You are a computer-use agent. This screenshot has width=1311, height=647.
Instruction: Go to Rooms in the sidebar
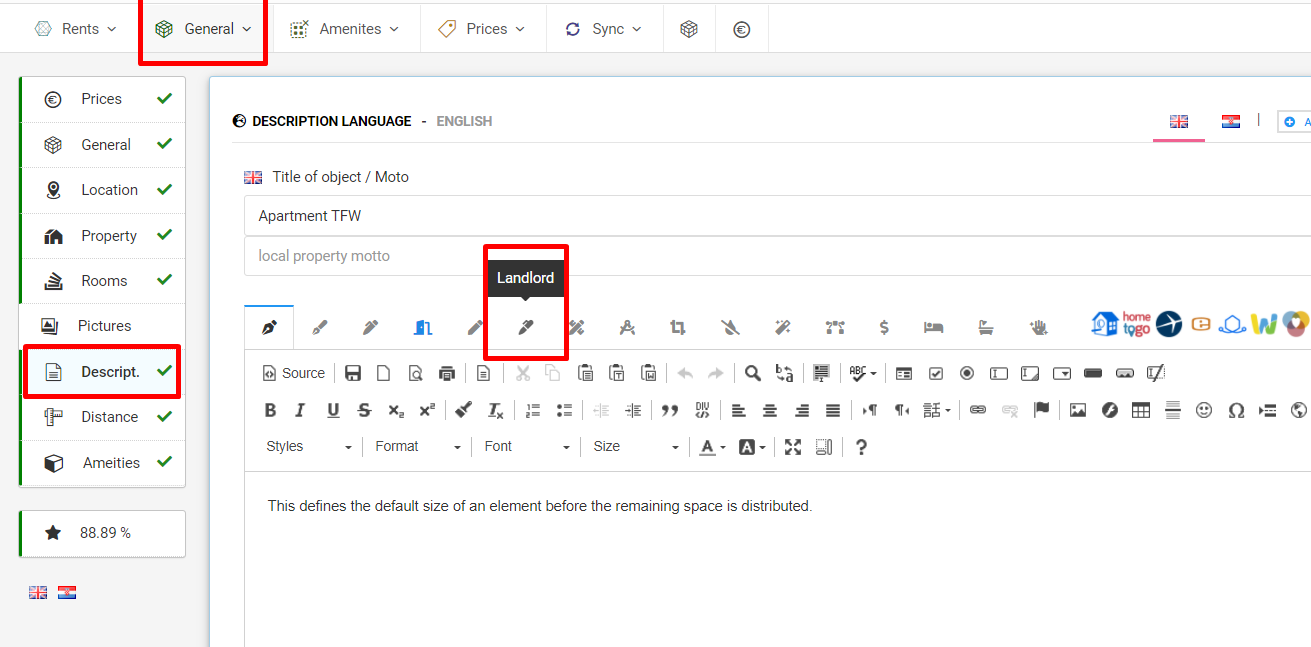103,281
